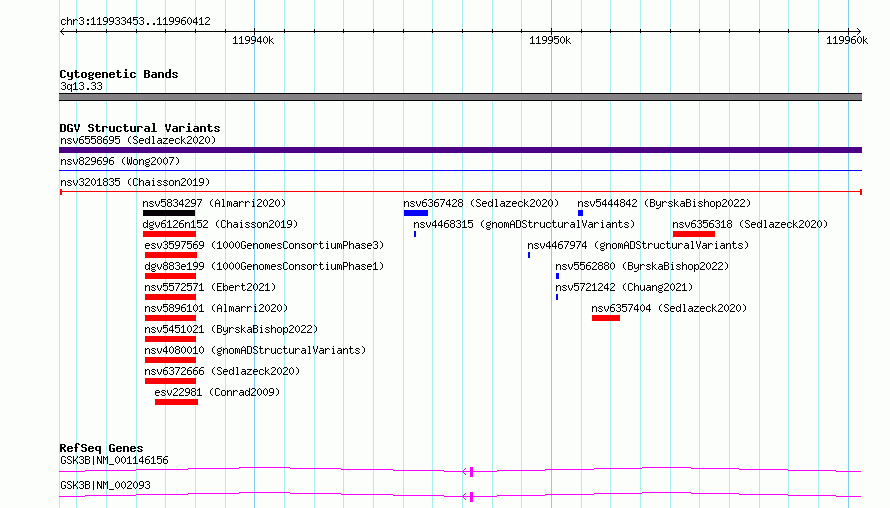Click the nsv5451021 (ByrskaBishop2022) label
Image resolution: width=890 pixels, height=508 pixels.
click(231, 329)
